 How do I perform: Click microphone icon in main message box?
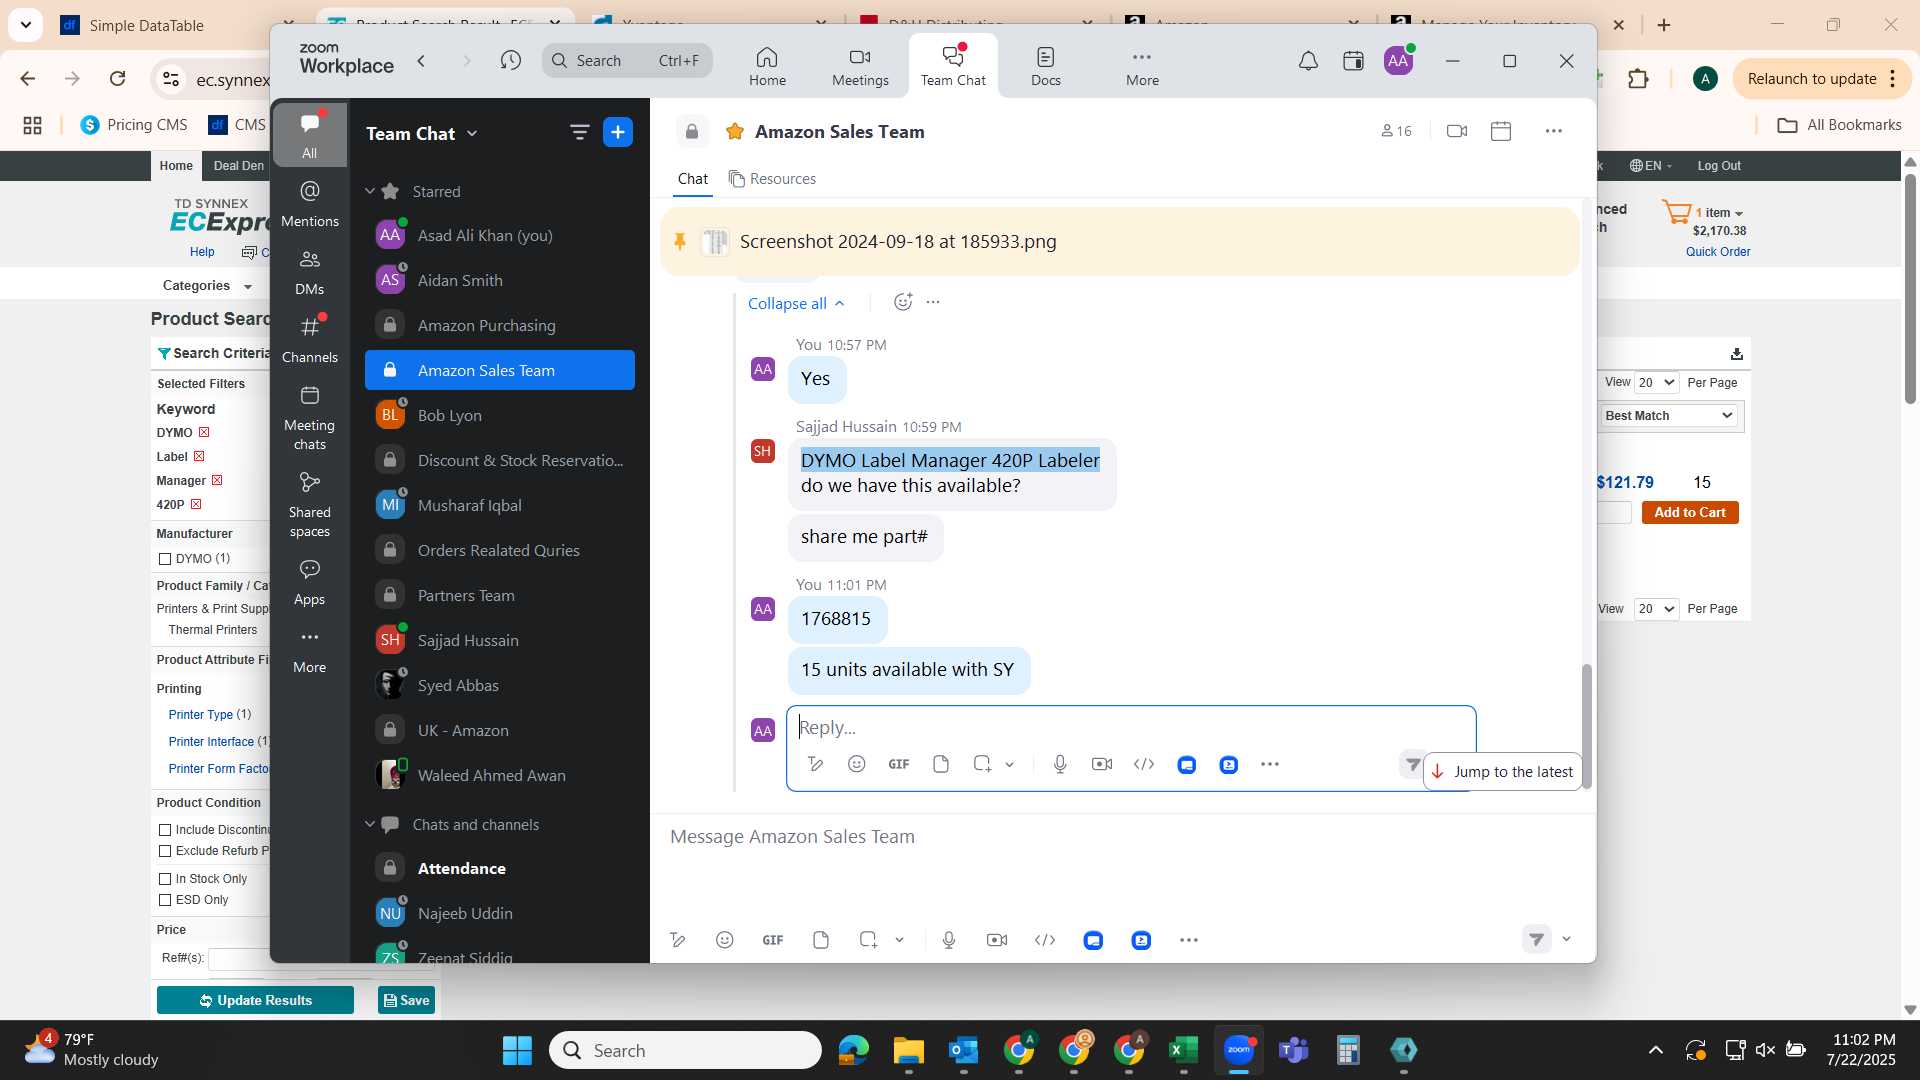coord(949,940)
